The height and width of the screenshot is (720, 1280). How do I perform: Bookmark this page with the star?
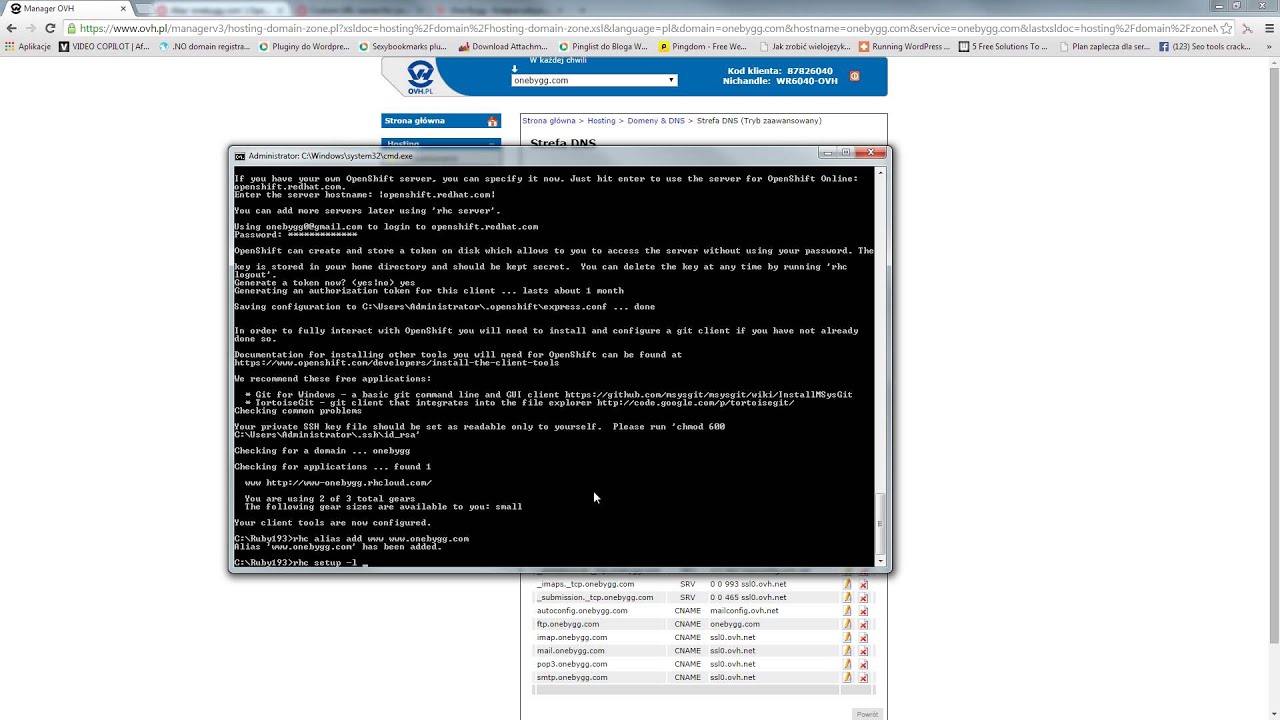[x=1226, y=28]
